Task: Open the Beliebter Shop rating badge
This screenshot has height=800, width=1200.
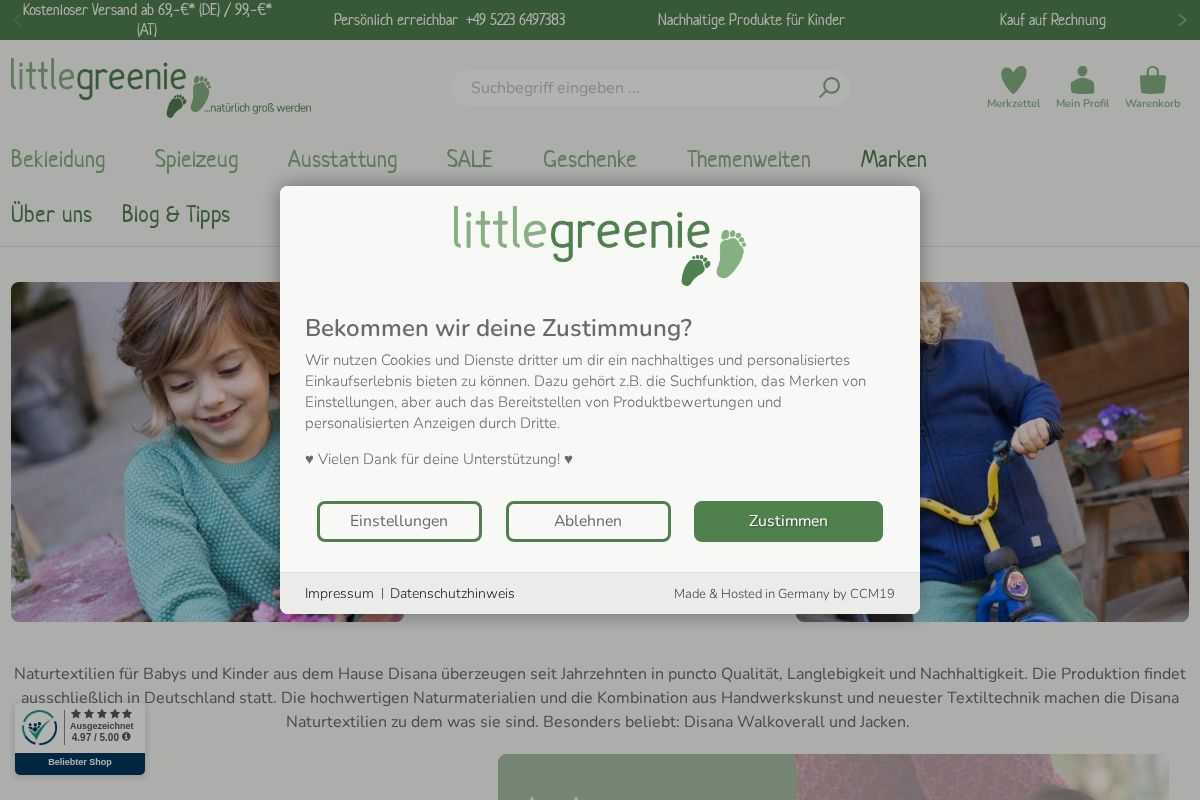Action: 80,739
